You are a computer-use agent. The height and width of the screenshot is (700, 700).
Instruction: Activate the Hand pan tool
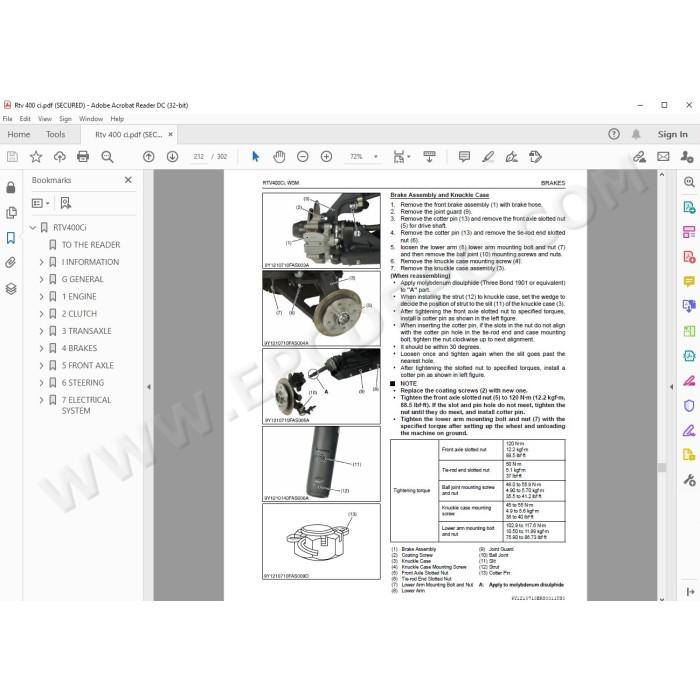point(279,157)
